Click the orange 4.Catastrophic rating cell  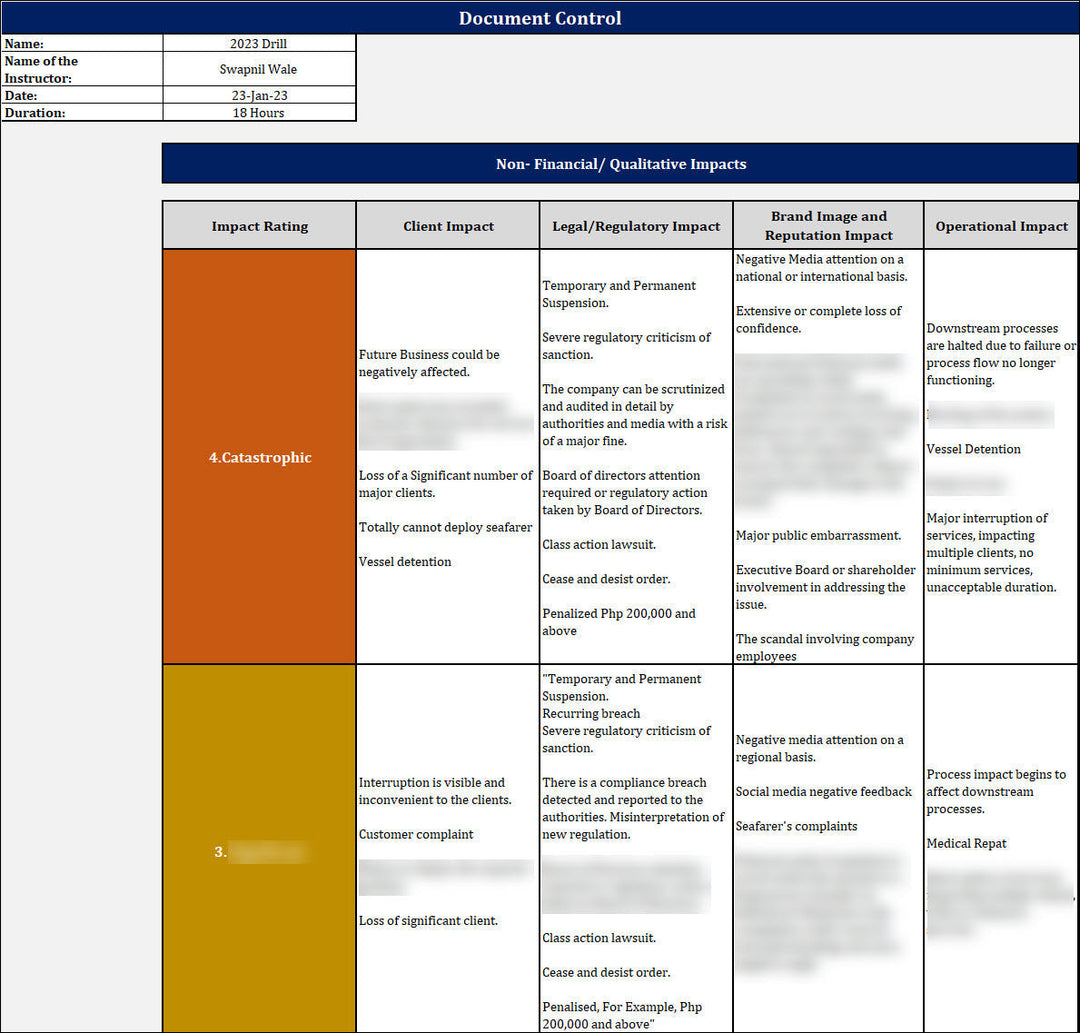(259, 457)
